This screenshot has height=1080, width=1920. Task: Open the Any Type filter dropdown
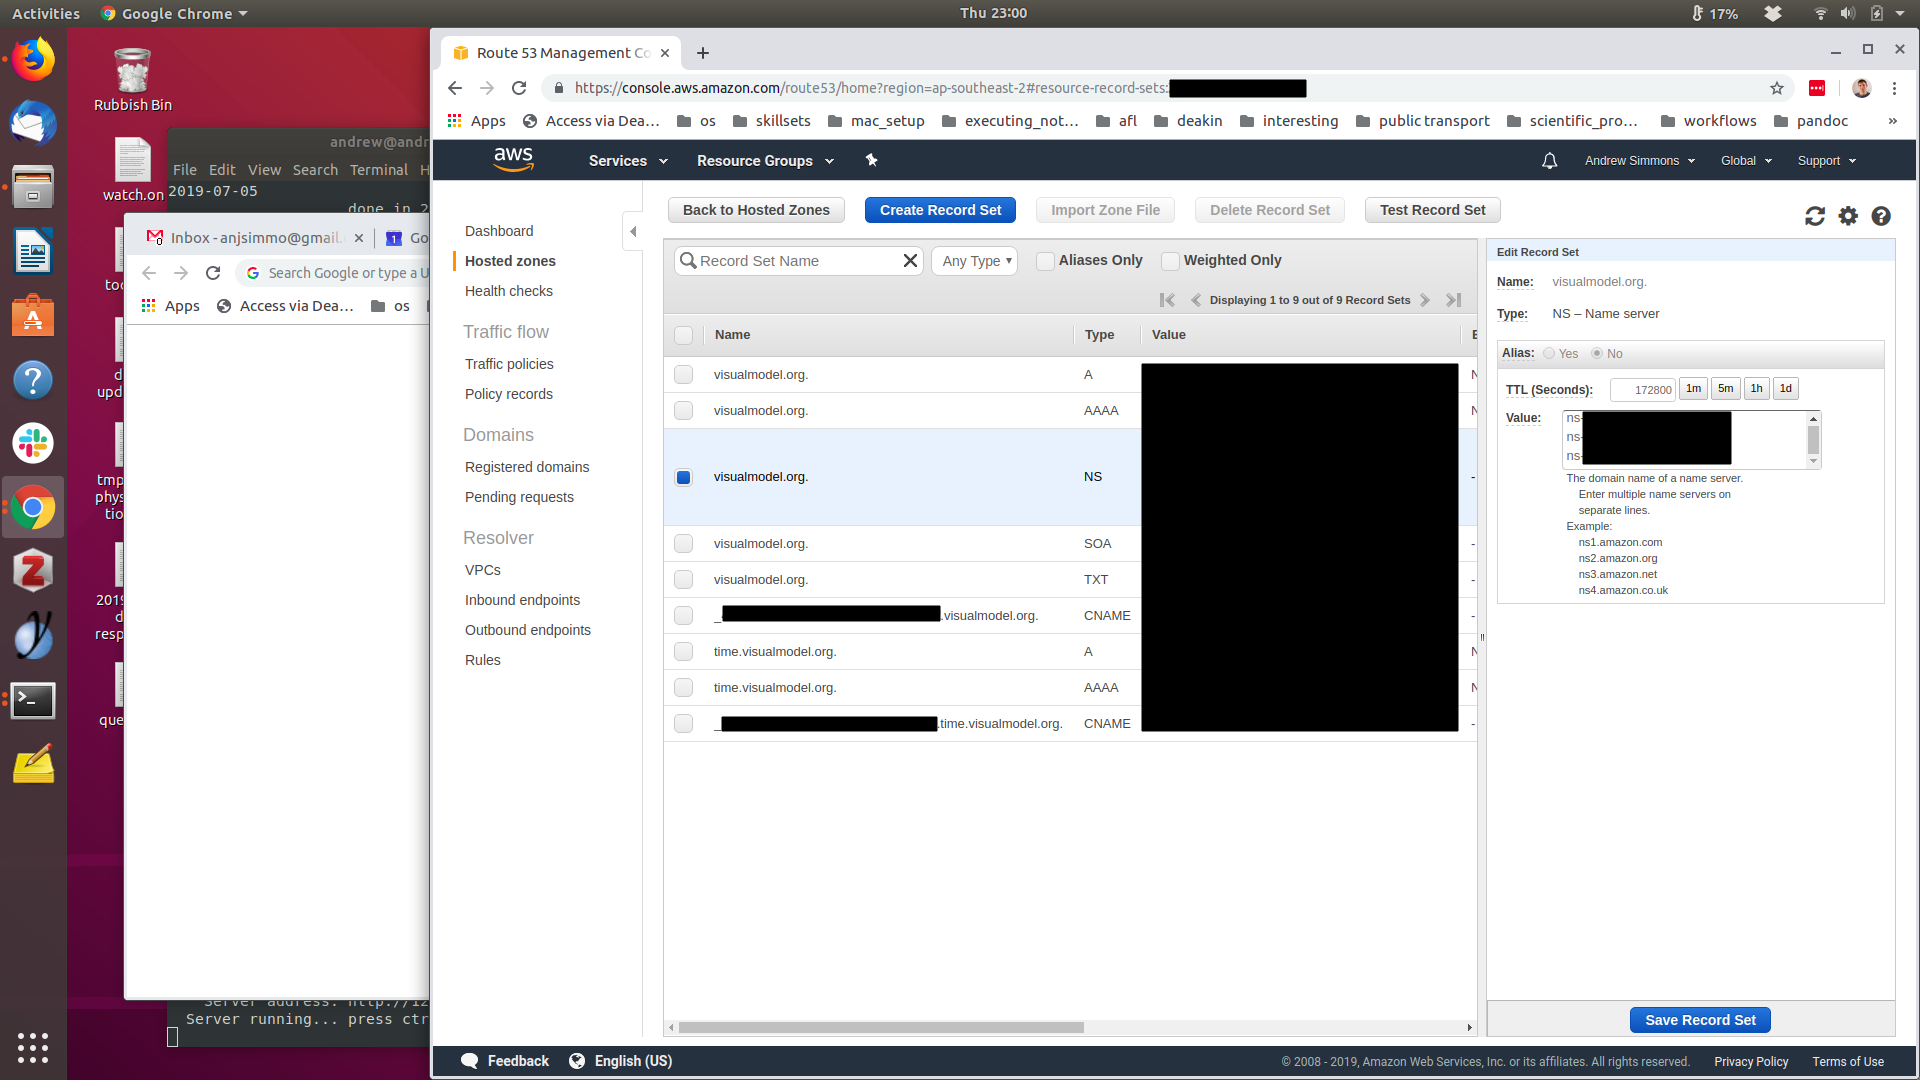click(976, 261)
